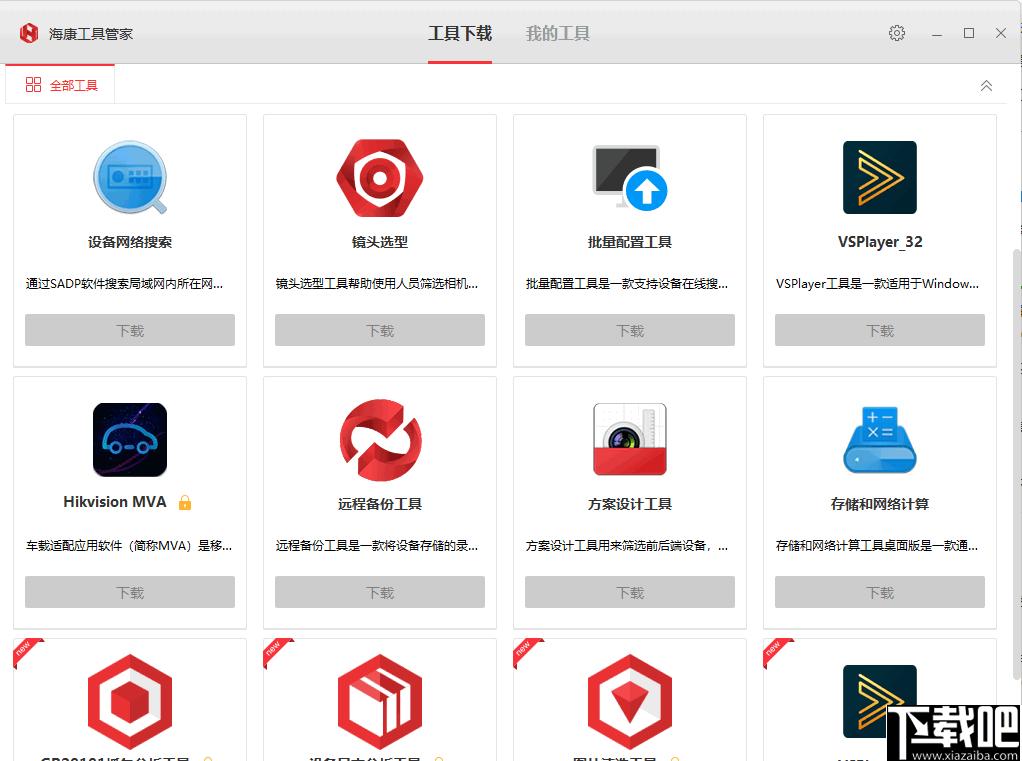Viewport: 1022px width, 761px height.
Task: Click description starting 远程备份工具是一款
Action: click(377, 545)
